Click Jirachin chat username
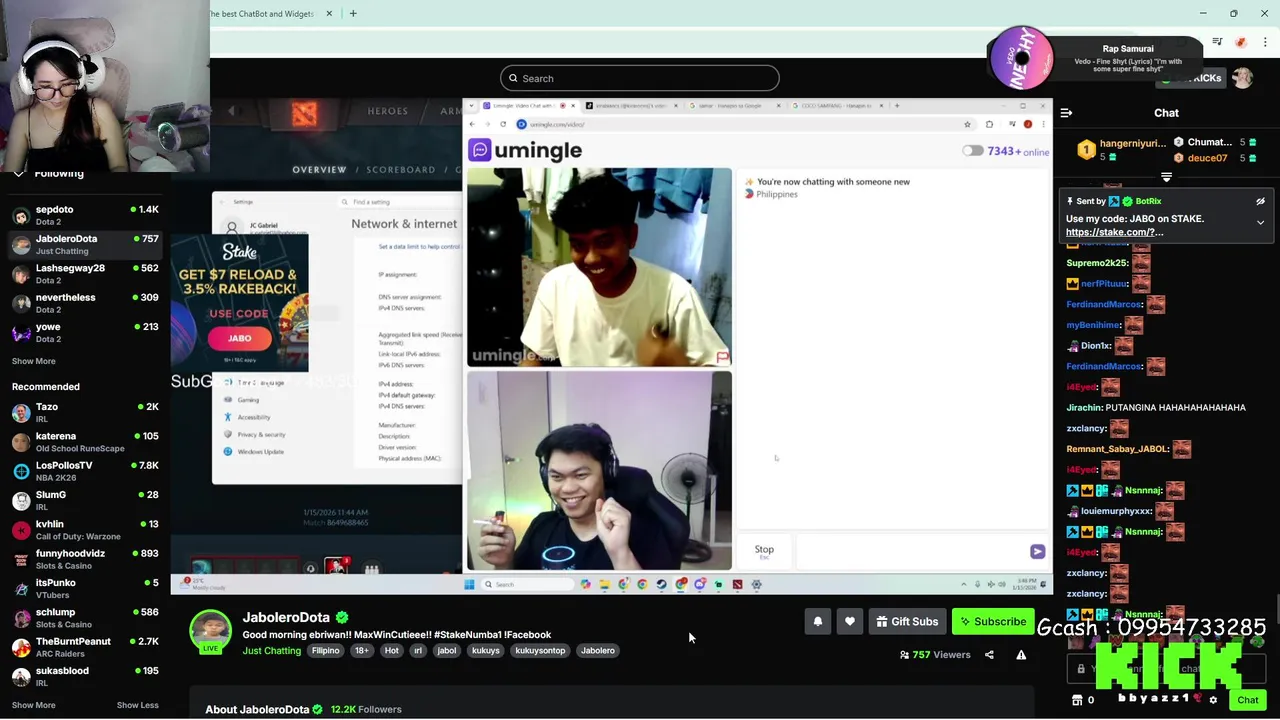This screenshot has width=1280, height=720. point(1084,408)
